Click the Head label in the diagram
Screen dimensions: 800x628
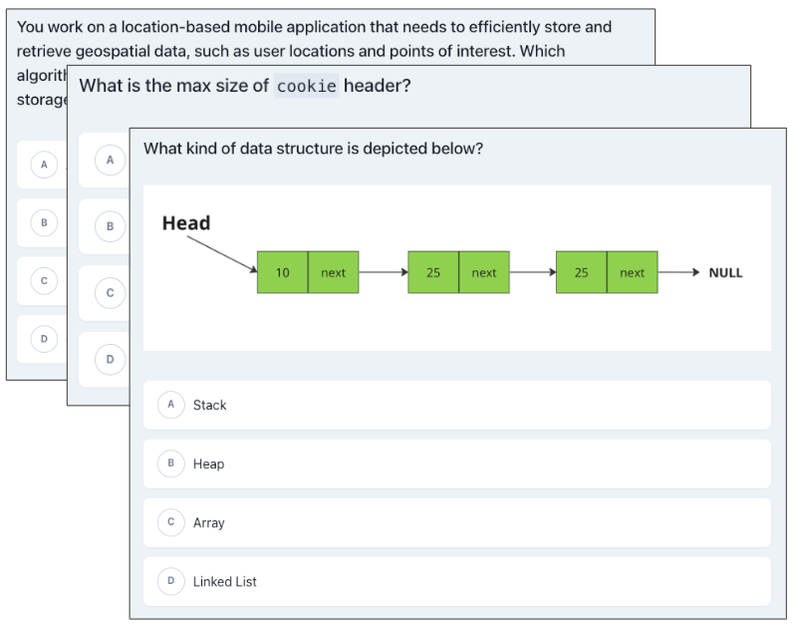[x=186, y=223]
